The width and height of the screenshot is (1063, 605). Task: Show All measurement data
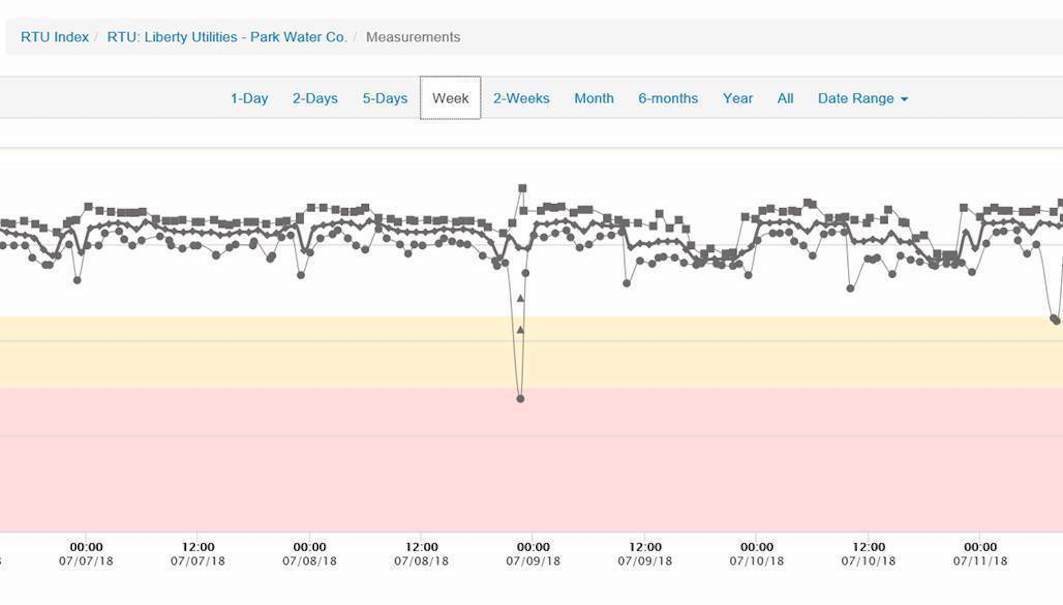785,98
